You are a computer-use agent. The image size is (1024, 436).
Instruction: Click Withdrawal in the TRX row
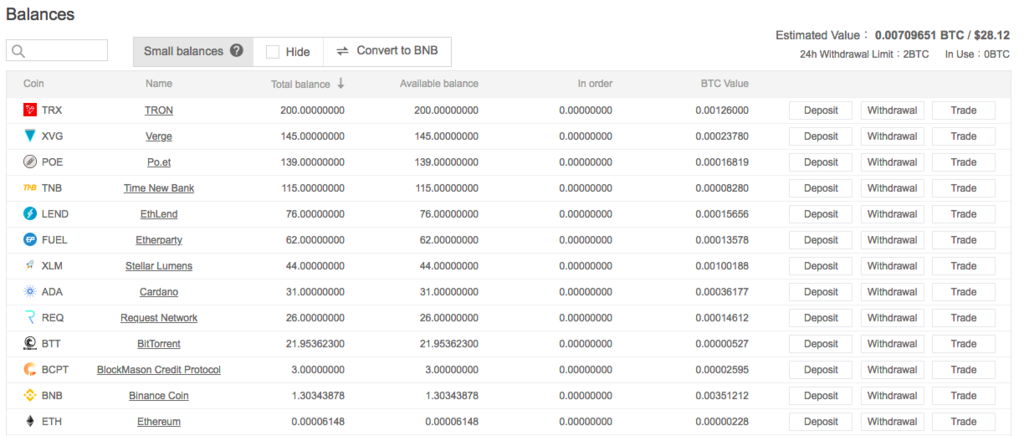892,110
